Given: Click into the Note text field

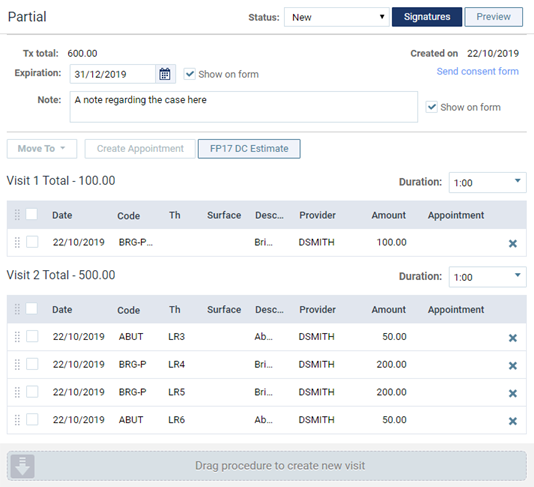Looking at the screenshot, I should pyautogui.click(x=244, y=107).
